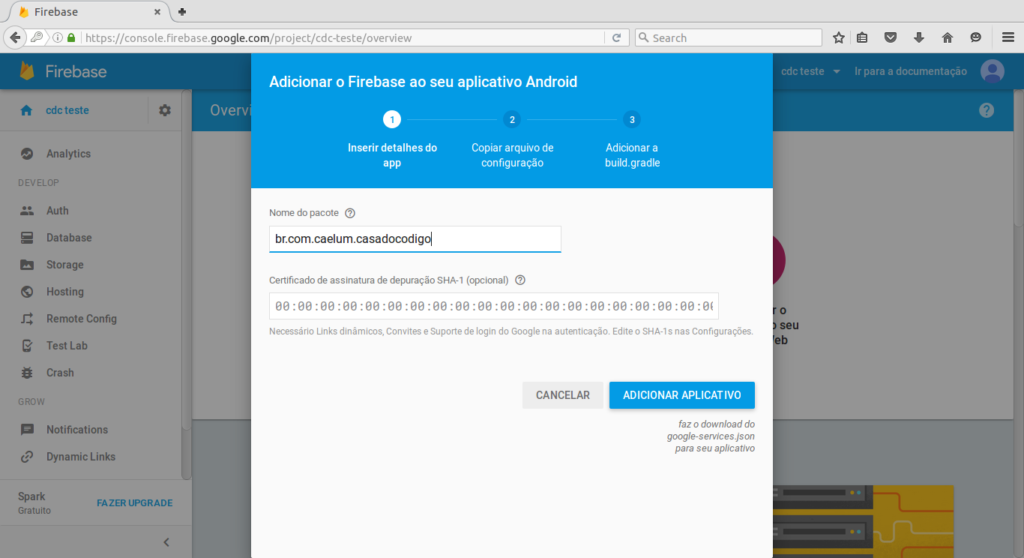
Task: Focus the Nome do pacote input field
Action: (x=415, y=239)
